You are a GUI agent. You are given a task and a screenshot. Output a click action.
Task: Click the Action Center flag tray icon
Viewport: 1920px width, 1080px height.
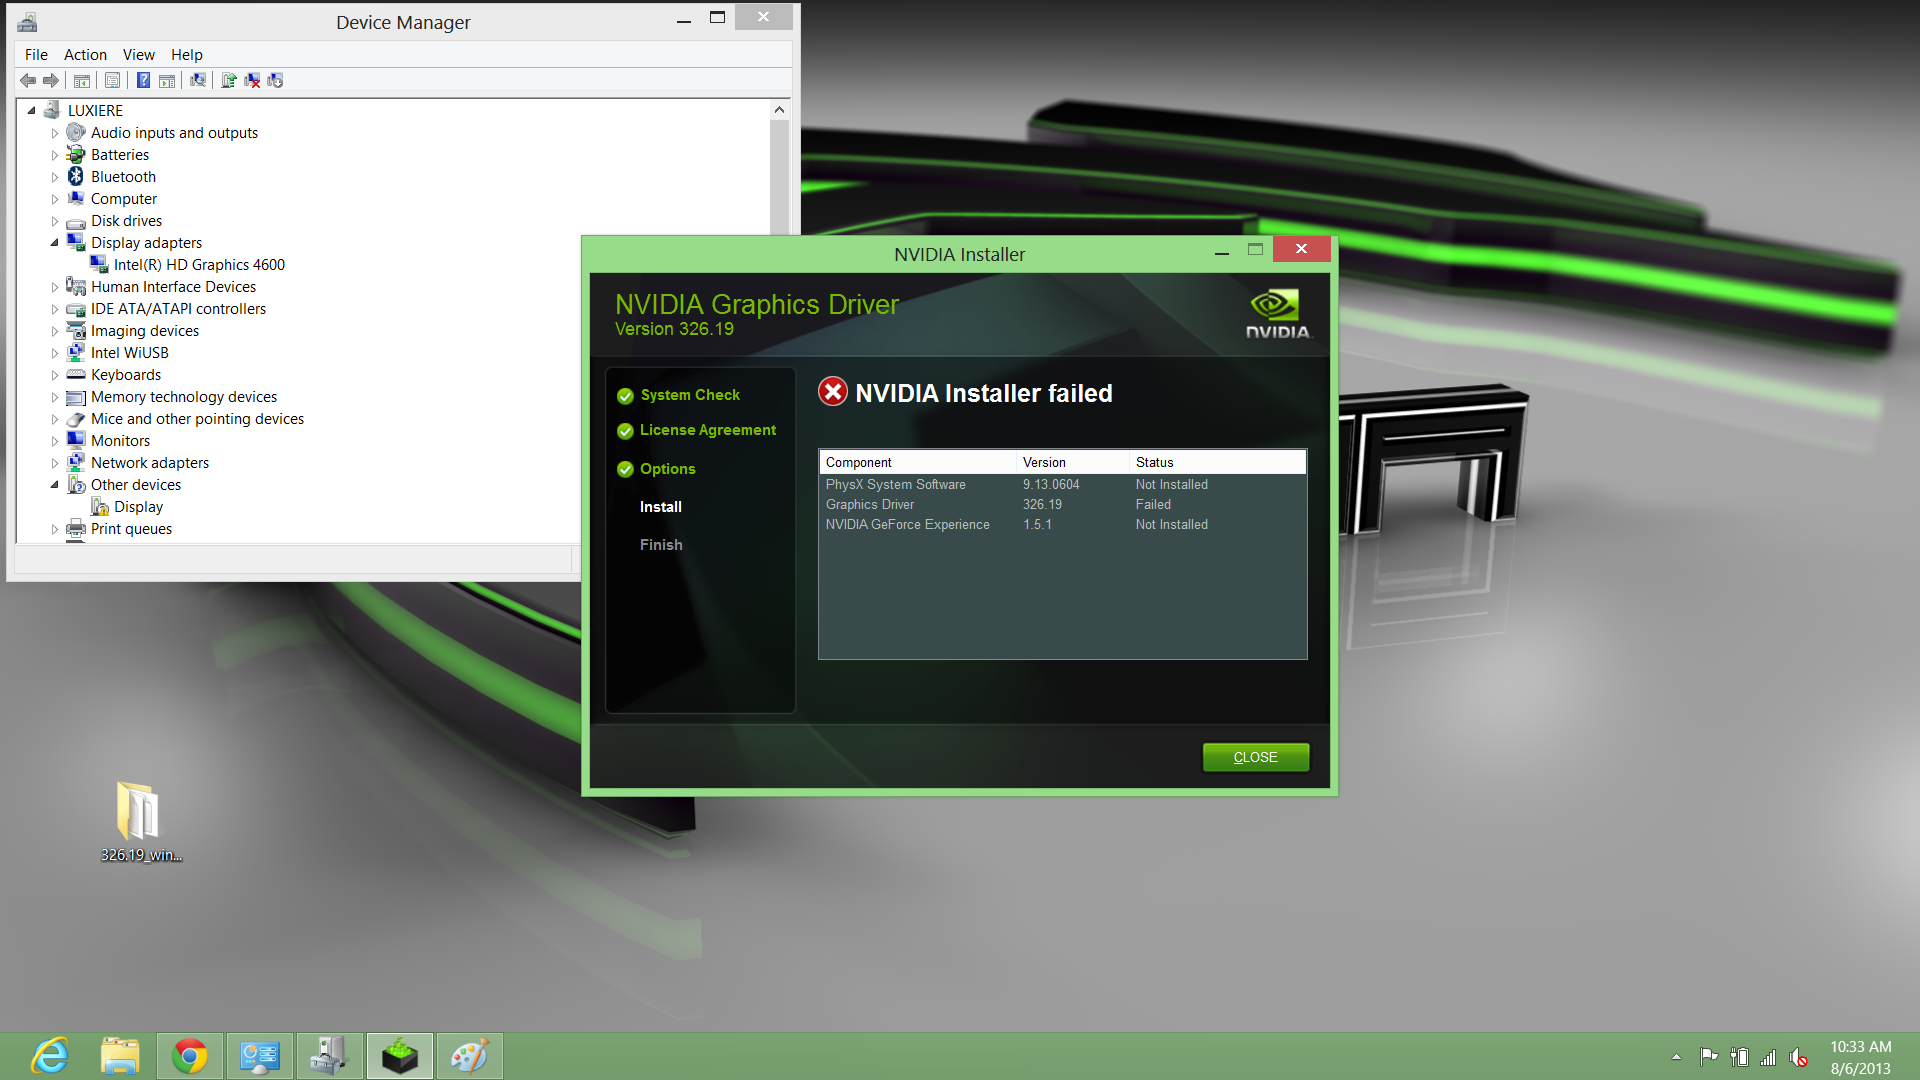tap(1709, 1057)
